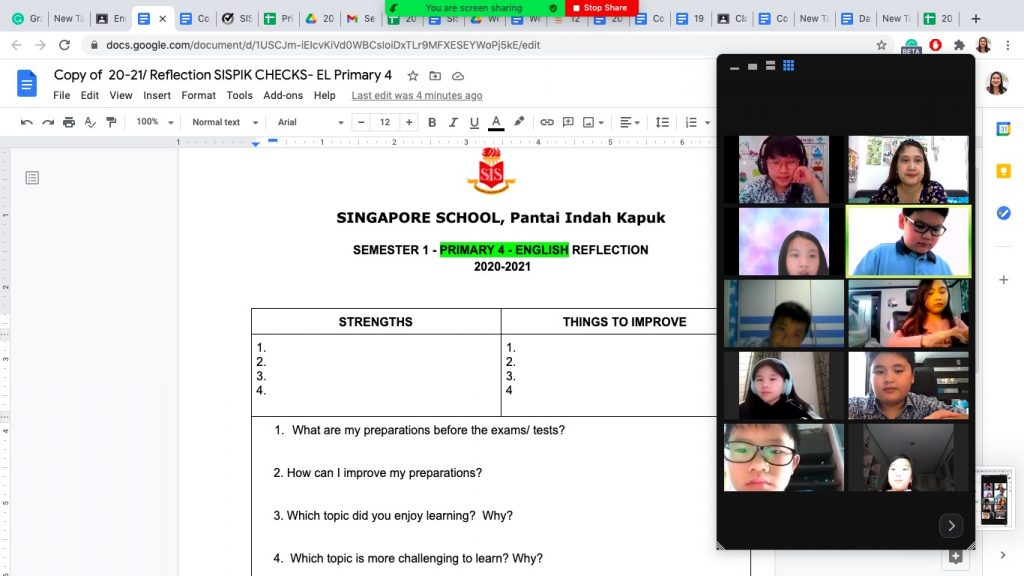The height and width of the screenshot is (576, 1024).
Task: Open Google Calendar in the side panel
Action: (1003, 128)
